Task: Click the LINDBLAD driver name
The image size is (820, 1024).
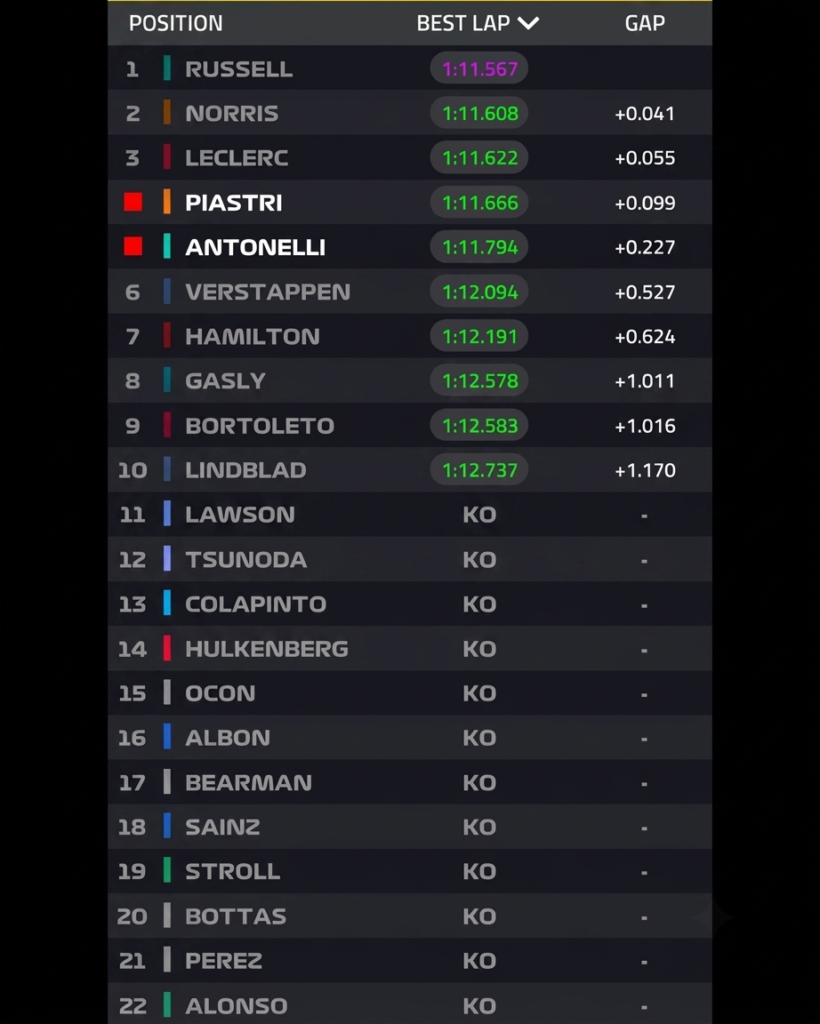Action: (245, 470)
